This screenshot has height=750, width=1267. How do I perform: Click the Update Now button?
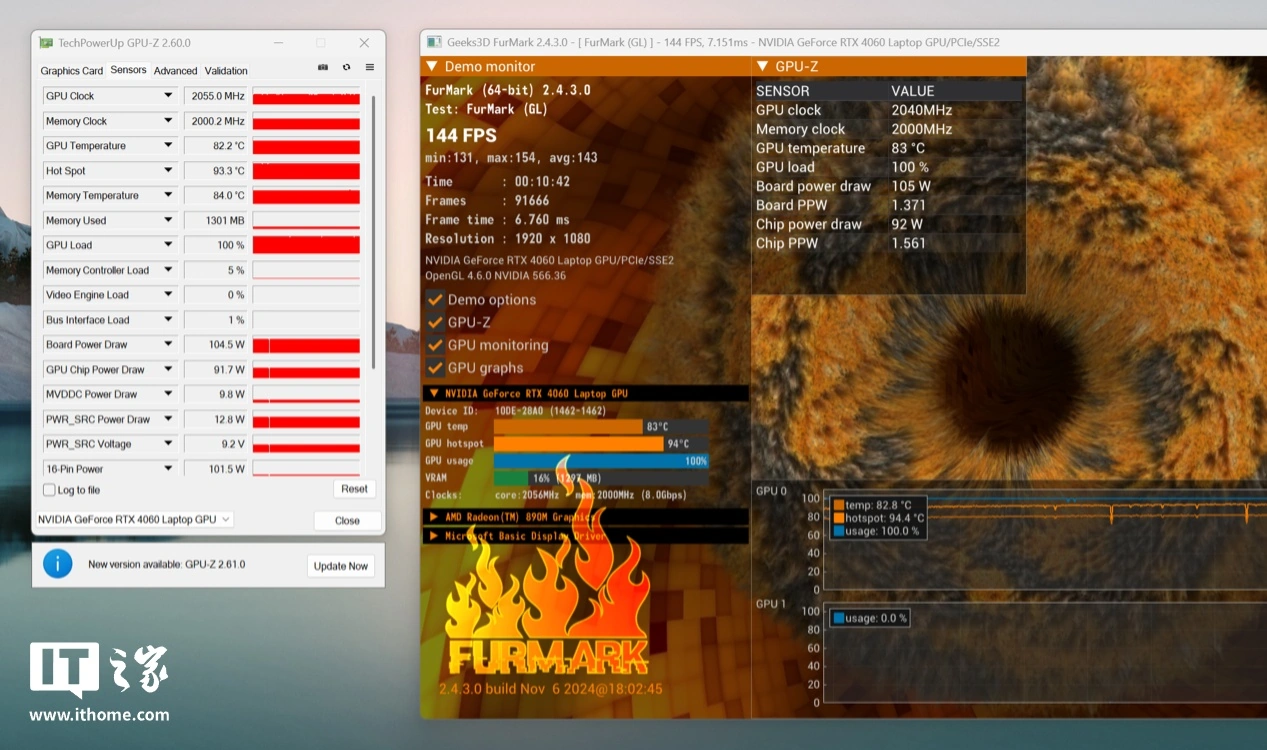coord(341,566)
